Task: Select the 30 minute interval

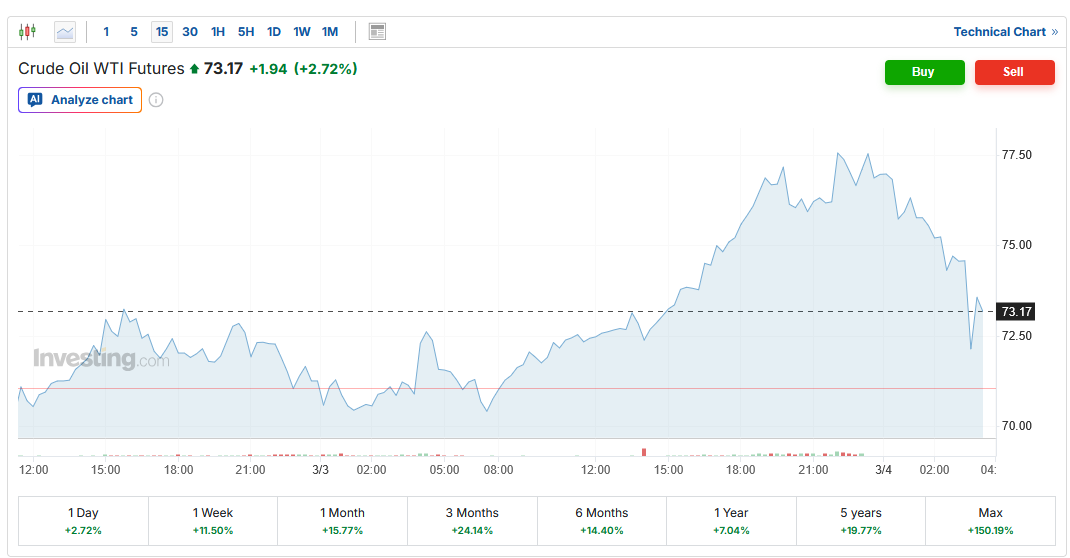Action: coord(190,31)
